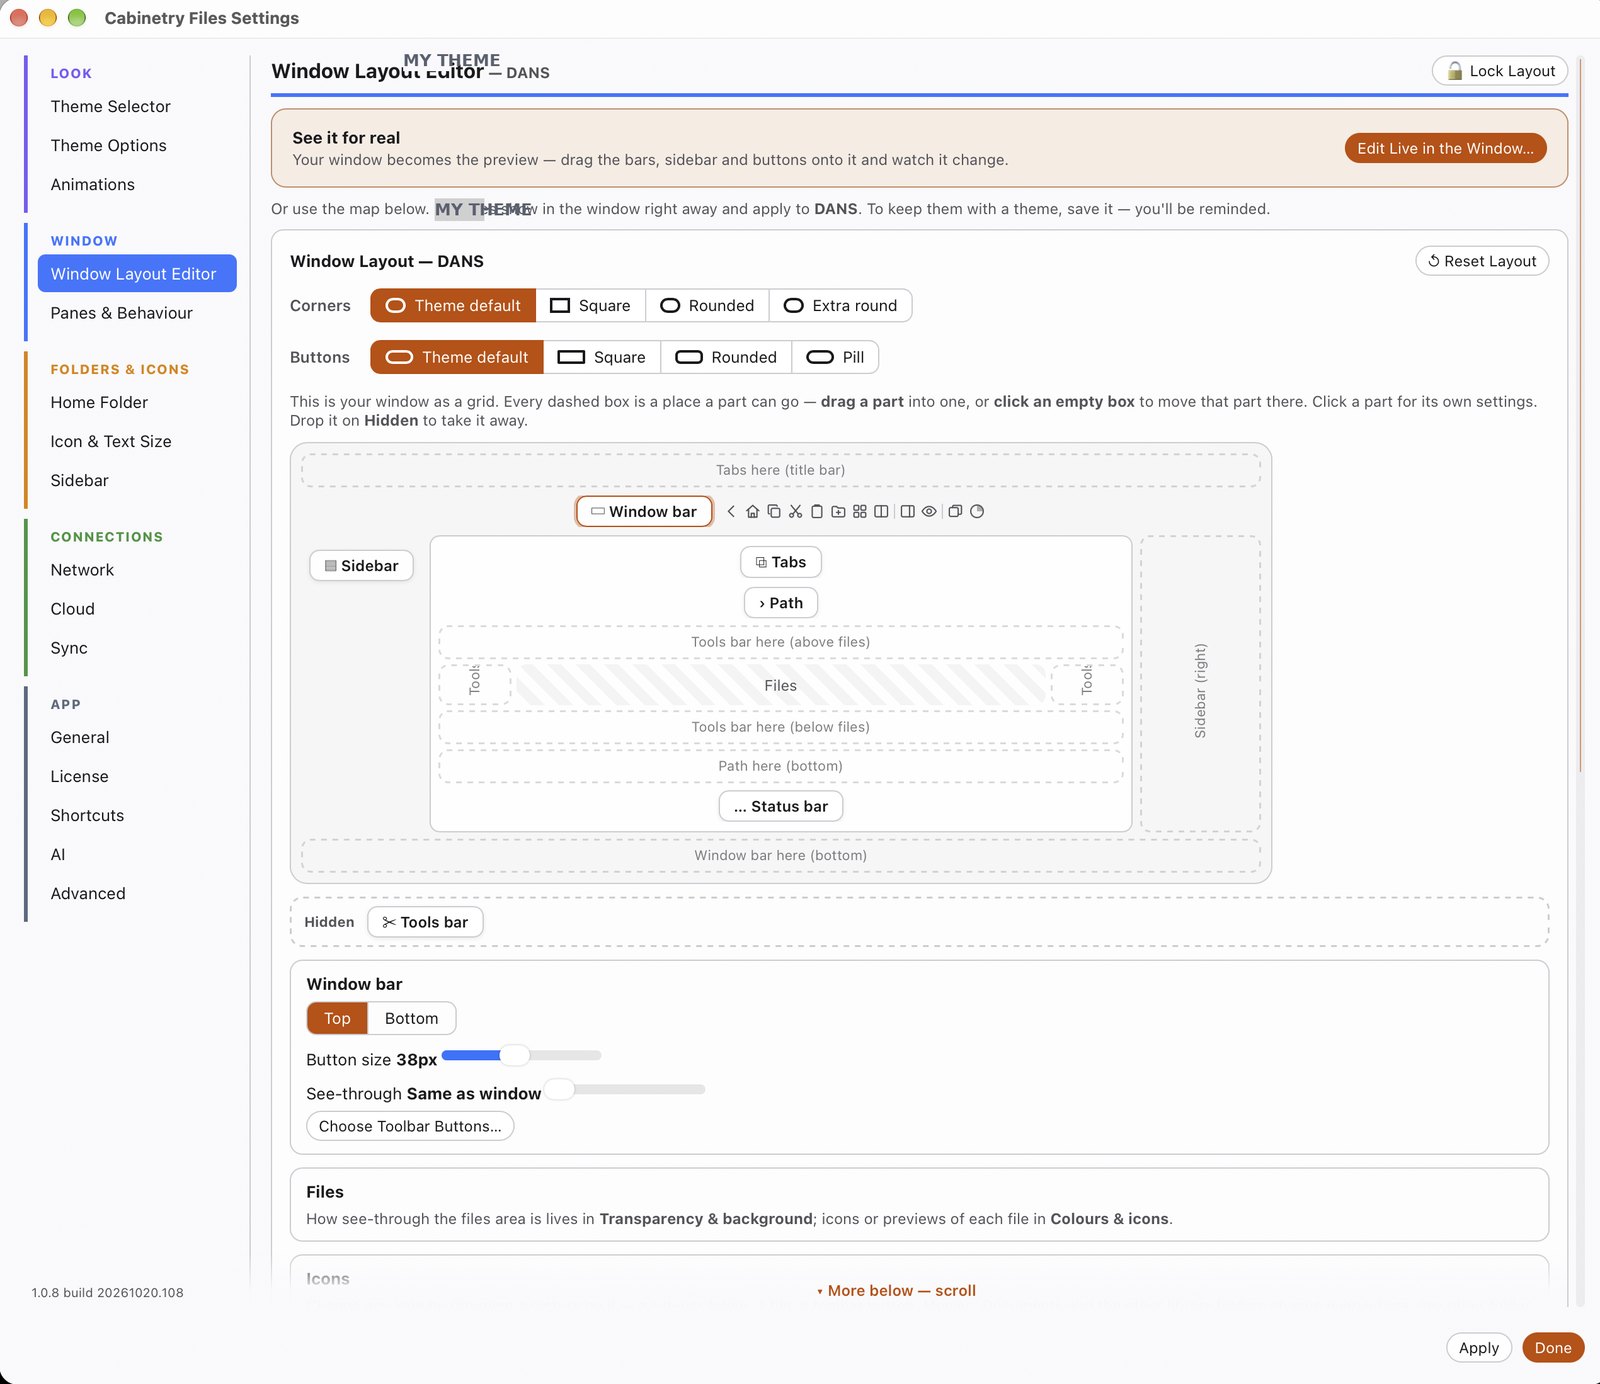Image resolution: width=1600 pixels, height=1384 pixels.
Task: Adjust the Button size slider
Action: tap(521, 1055)
